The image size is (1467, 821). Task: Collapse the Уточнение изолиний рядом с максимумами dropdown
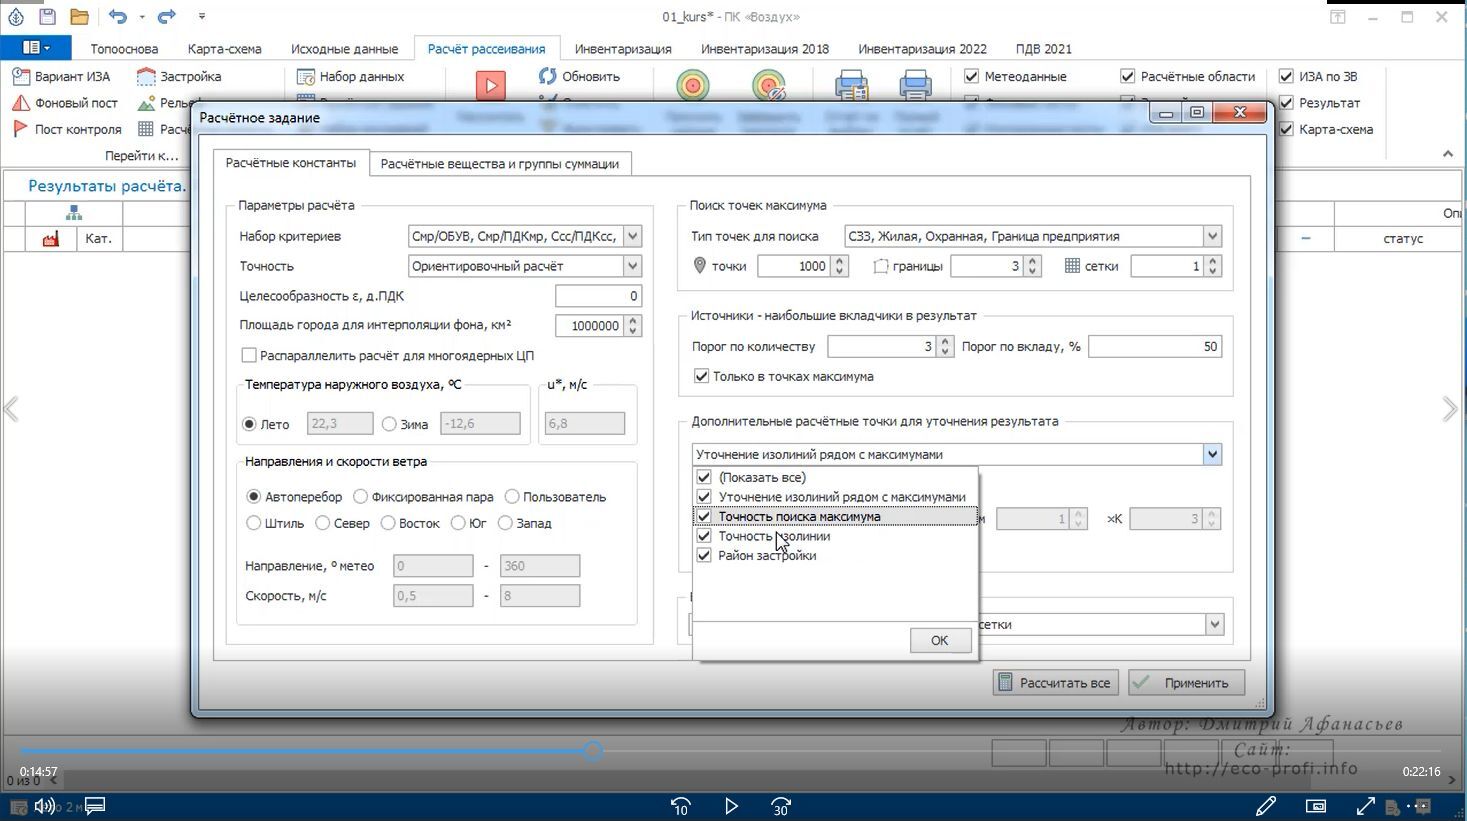[1212, 454]
